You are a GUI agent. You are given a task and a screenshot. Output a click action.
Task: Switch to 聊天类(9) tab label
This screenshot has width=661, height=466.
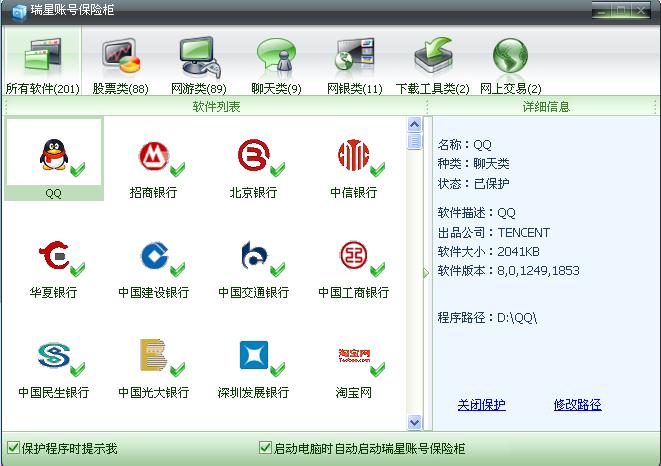click(277, 89)
